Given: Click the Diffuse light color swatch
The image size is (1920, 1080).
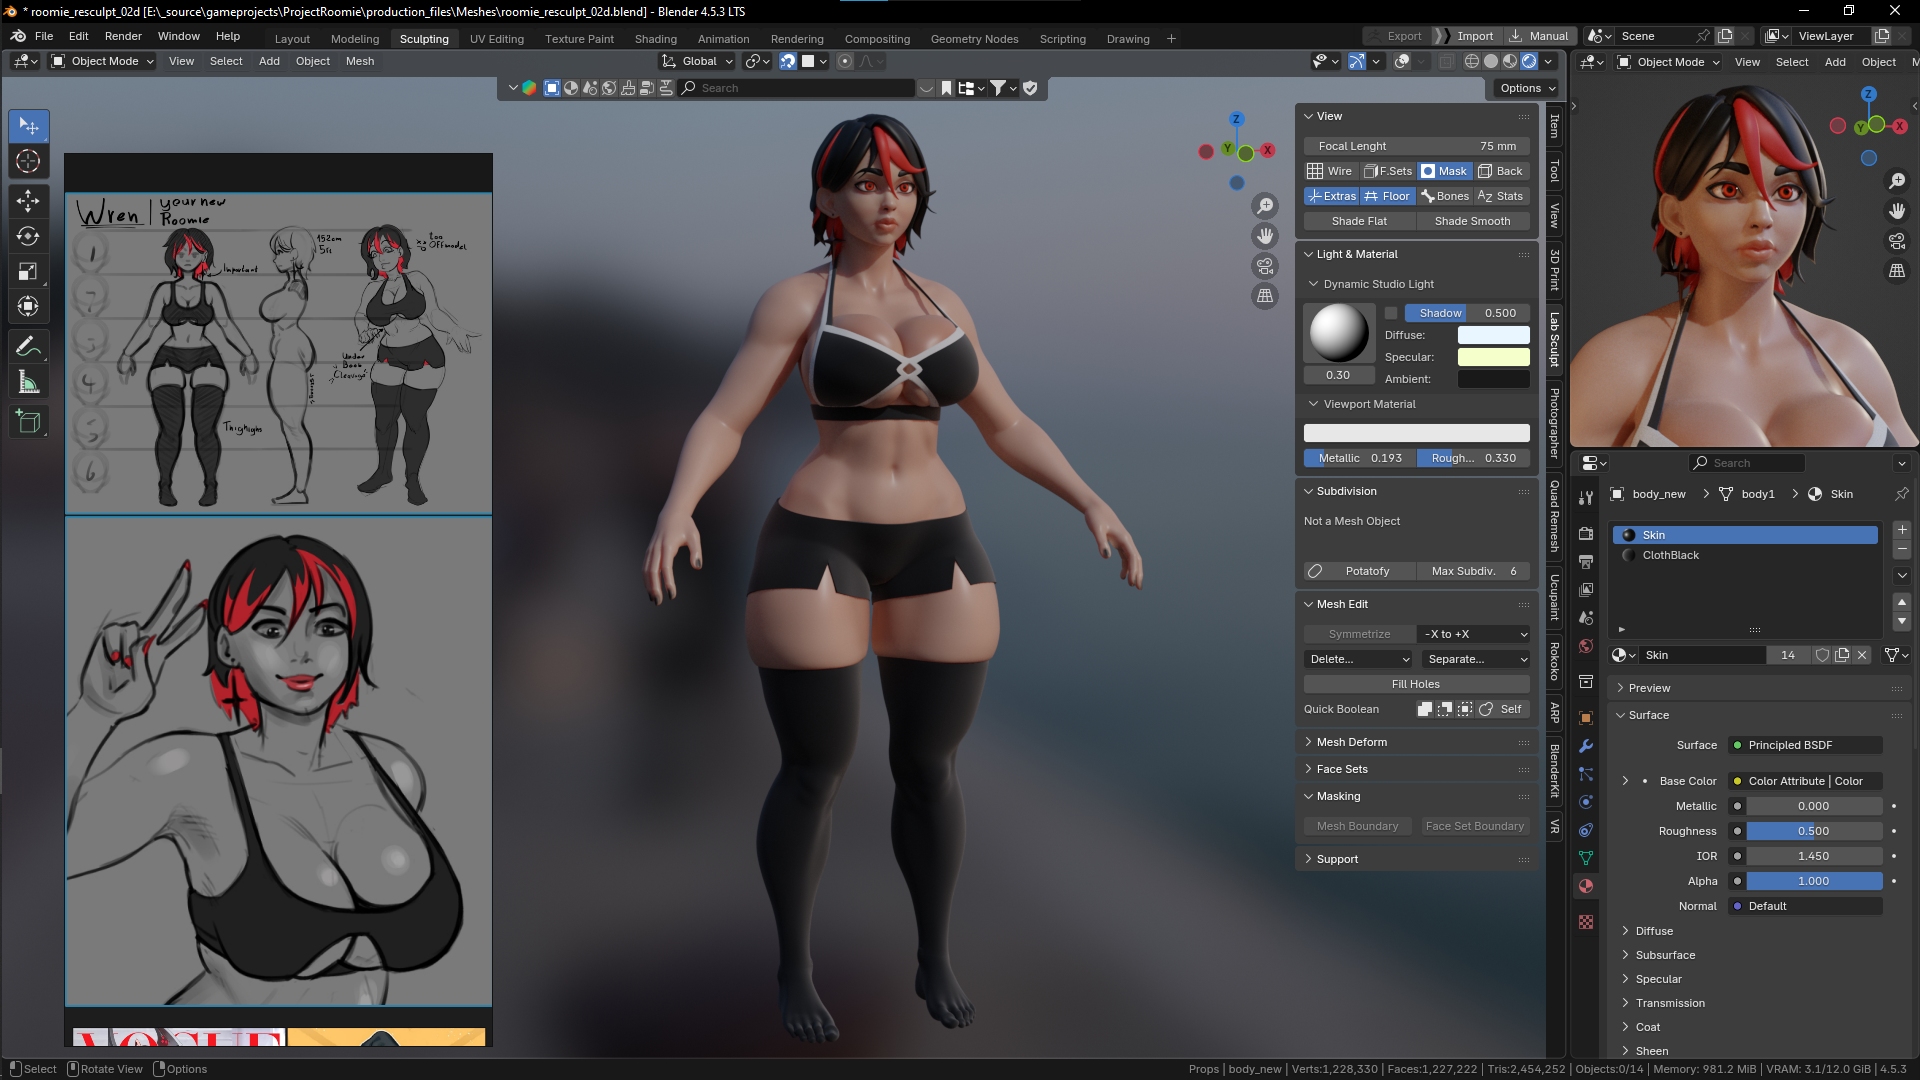Looking at the screenshot, I should (1493, 335).
